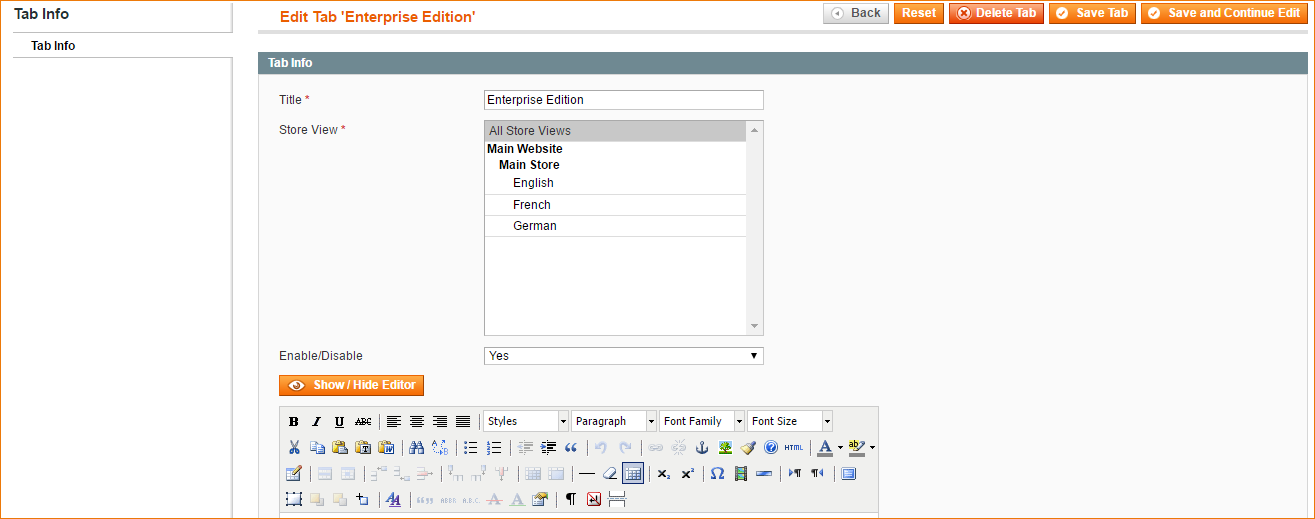
Task: Insert an anchor with the anchor icon
Action: [702, 448]
